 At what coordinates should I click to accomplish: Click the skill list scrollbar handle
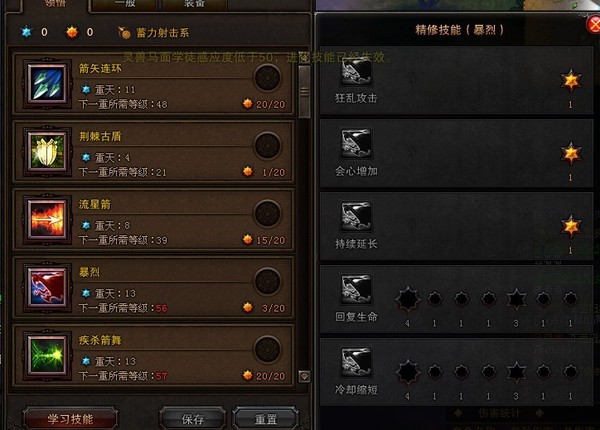tap(304, 91)
